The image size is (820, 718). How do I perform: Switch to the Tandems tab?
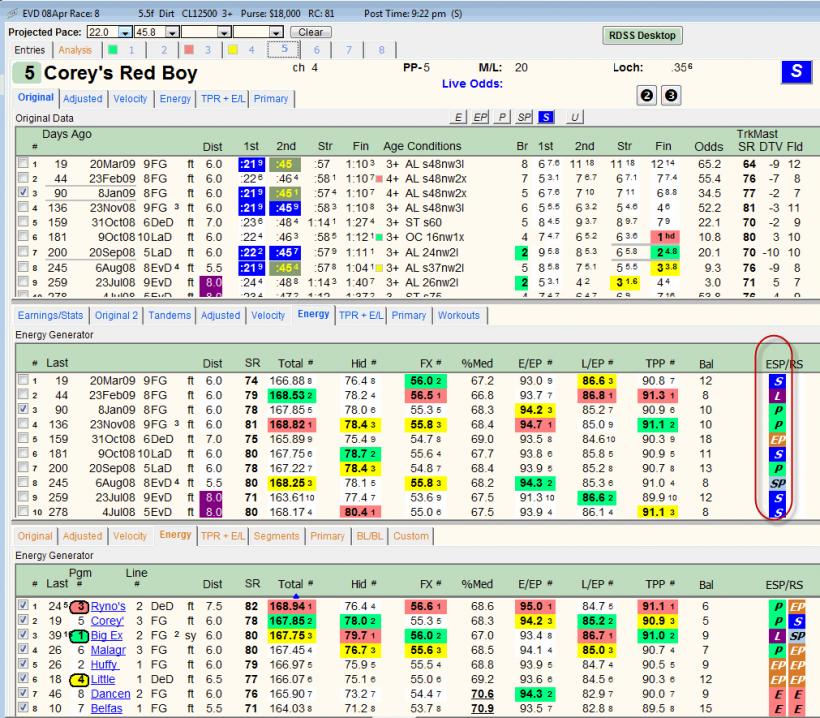point(169,315)
